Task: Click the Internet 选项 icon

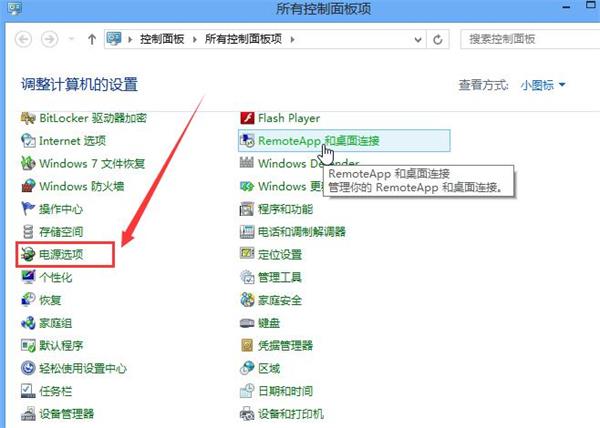Action: tap(28, 141)
